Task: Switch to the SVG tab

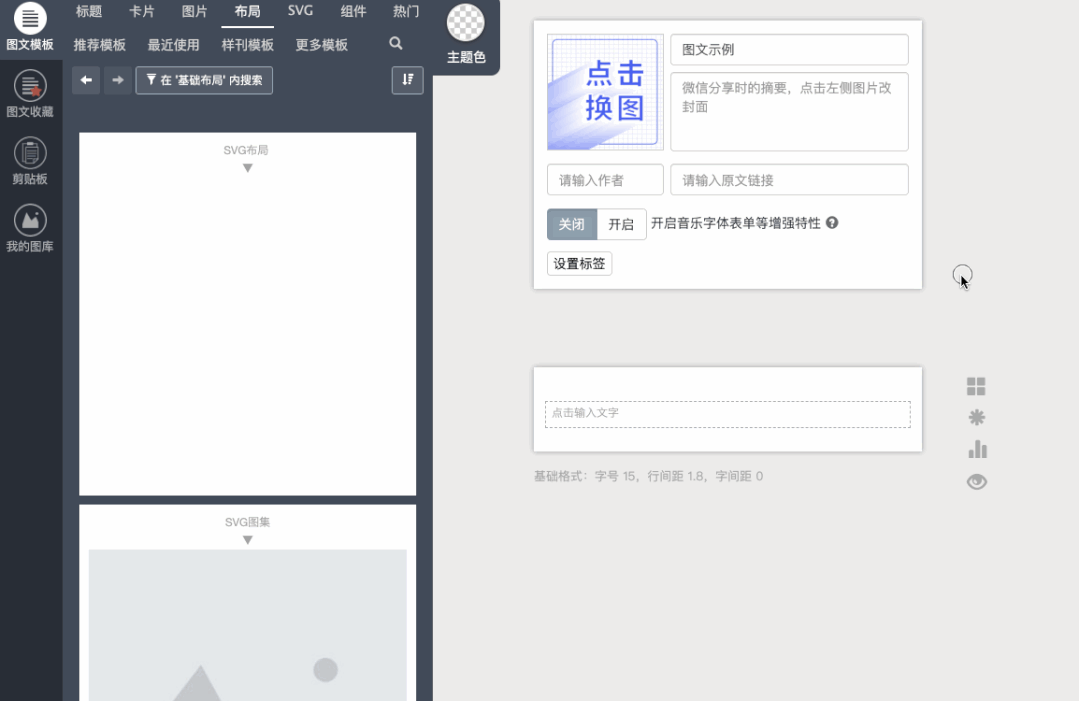Action: pyautogui.click(x=300, y=11)
